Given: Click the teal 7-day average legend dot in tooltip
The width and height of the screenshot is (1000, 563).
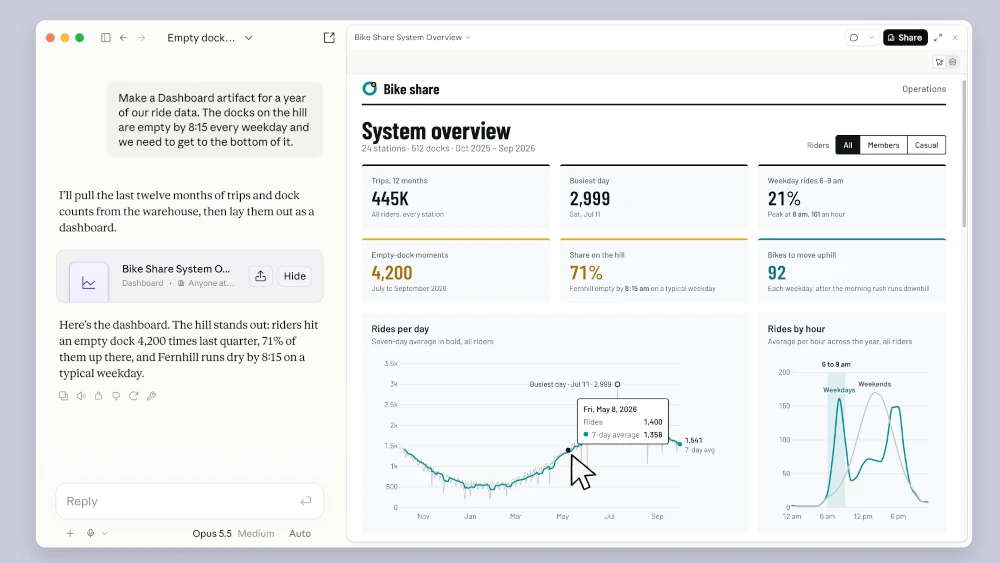Looking at the screenshot, I should tap(585, 434).
